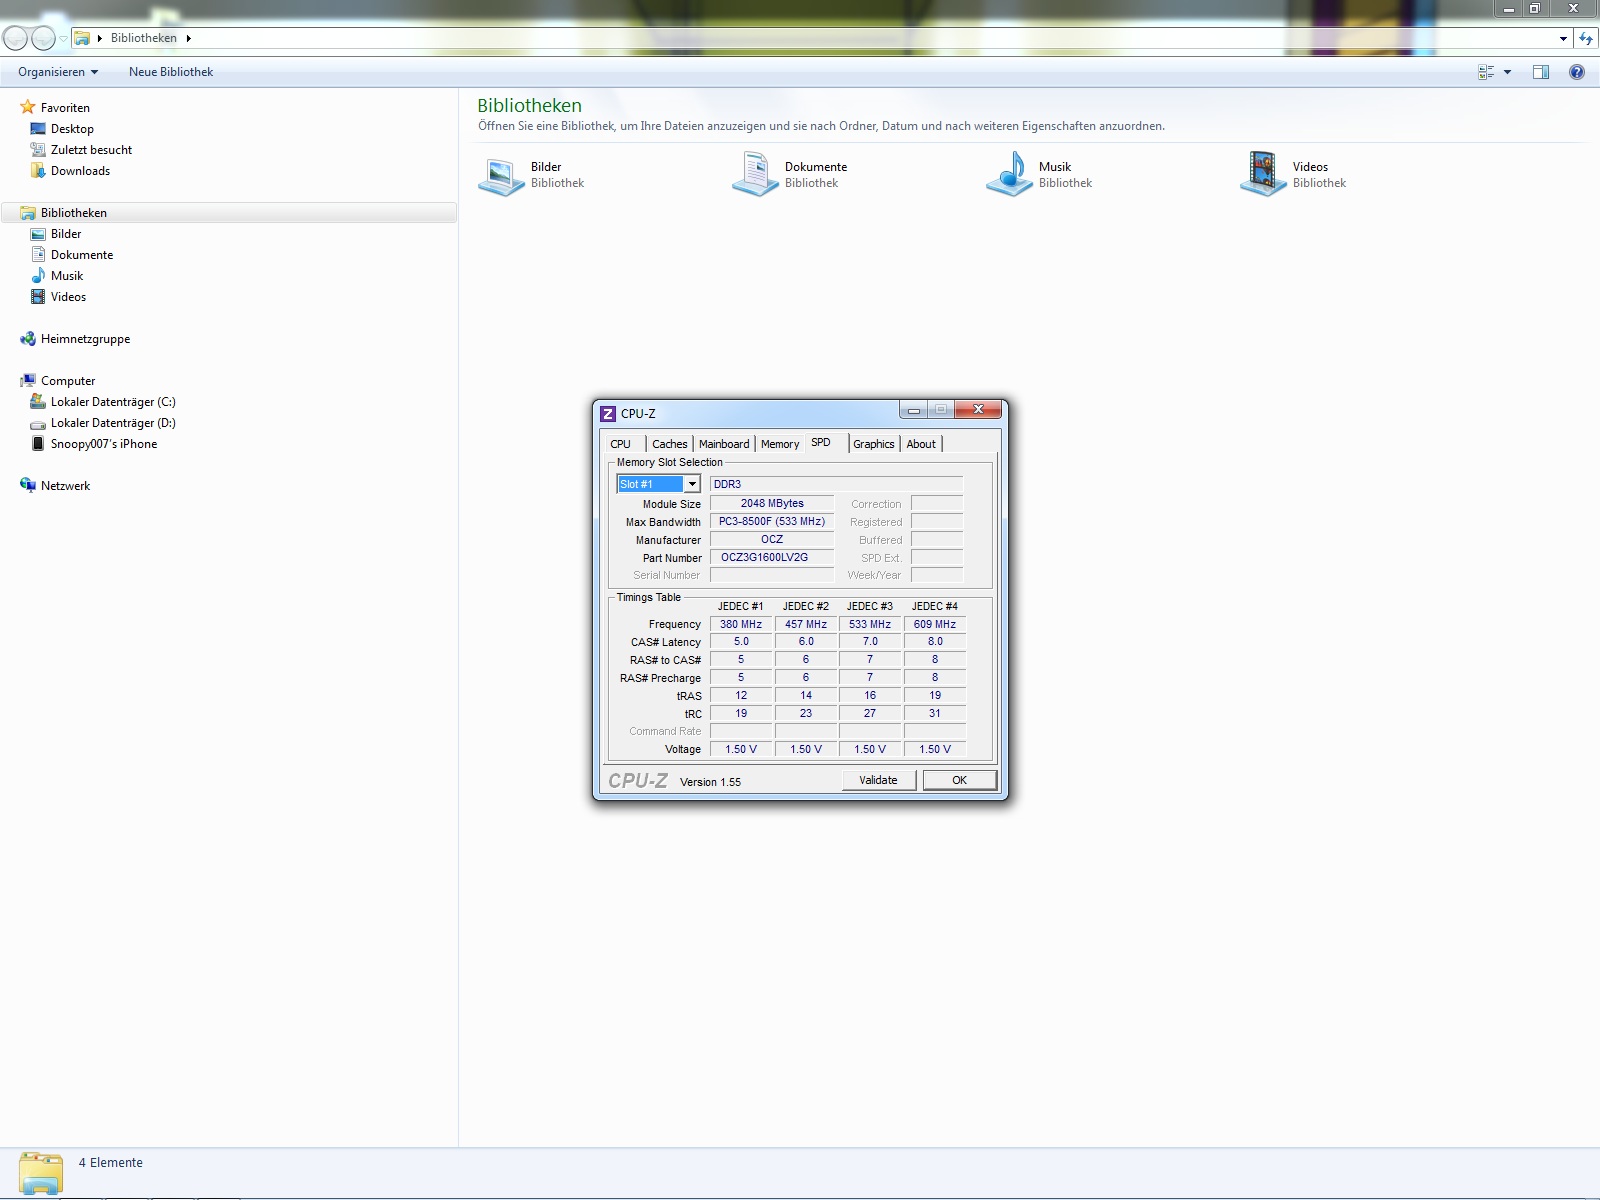
Task: Click the OK button in CPU-Z
Action: tap(959, 780)
